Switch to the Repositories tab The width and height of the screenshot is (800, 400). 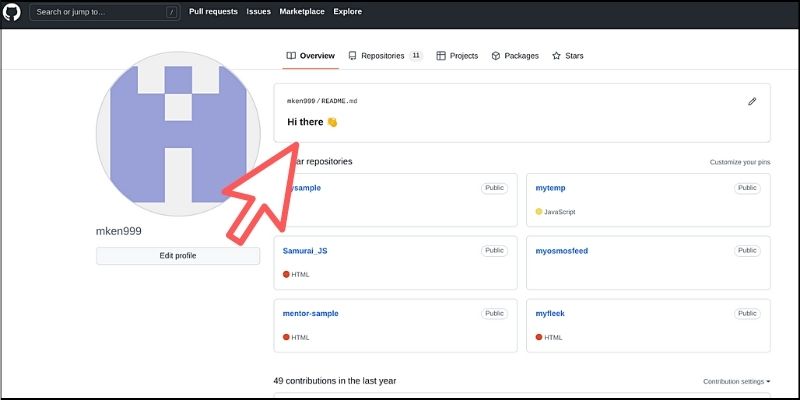(x=385, y=56)
